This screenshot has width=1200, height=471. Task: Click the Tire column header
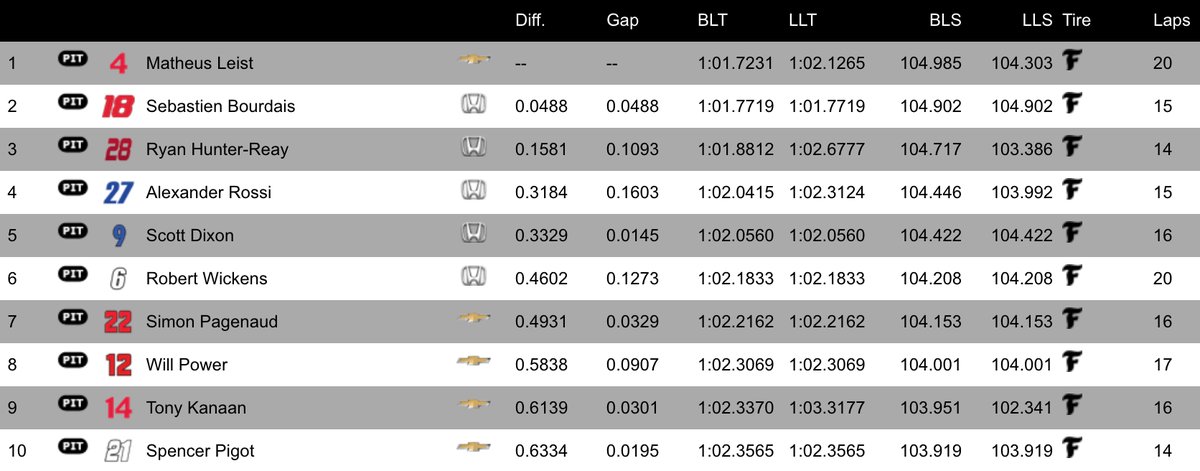point(1076,21)
